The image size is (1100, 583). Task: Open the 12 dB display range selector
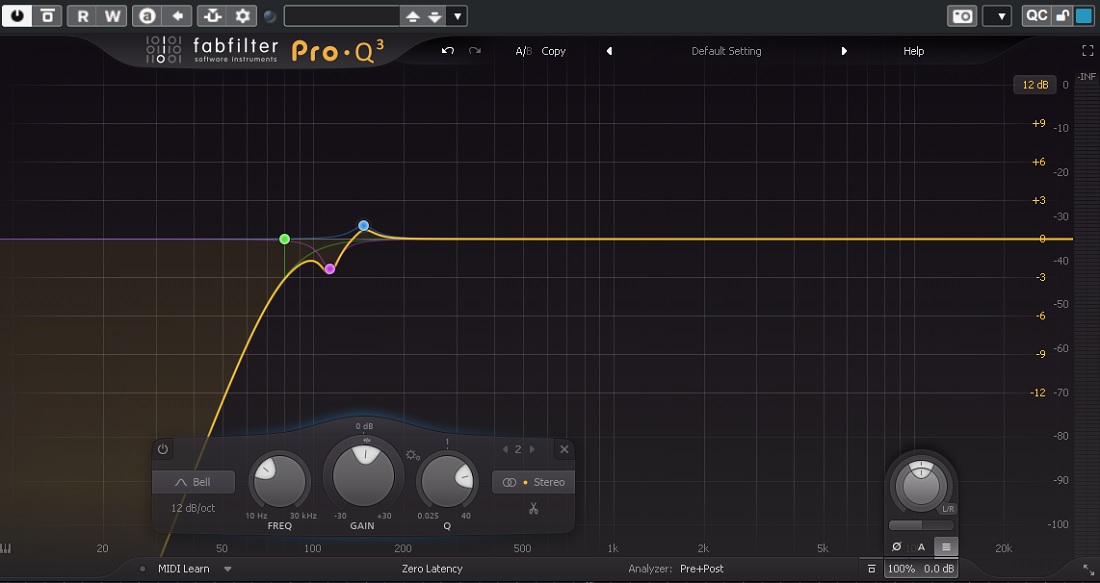1035,85
